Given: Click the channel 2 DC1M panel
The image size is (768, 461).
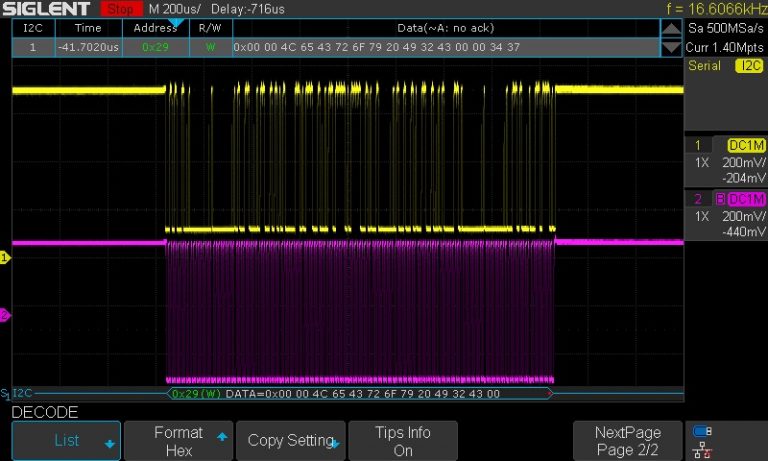Looking at the screenshot, I should pyautogui.click(x=726, y=216).
